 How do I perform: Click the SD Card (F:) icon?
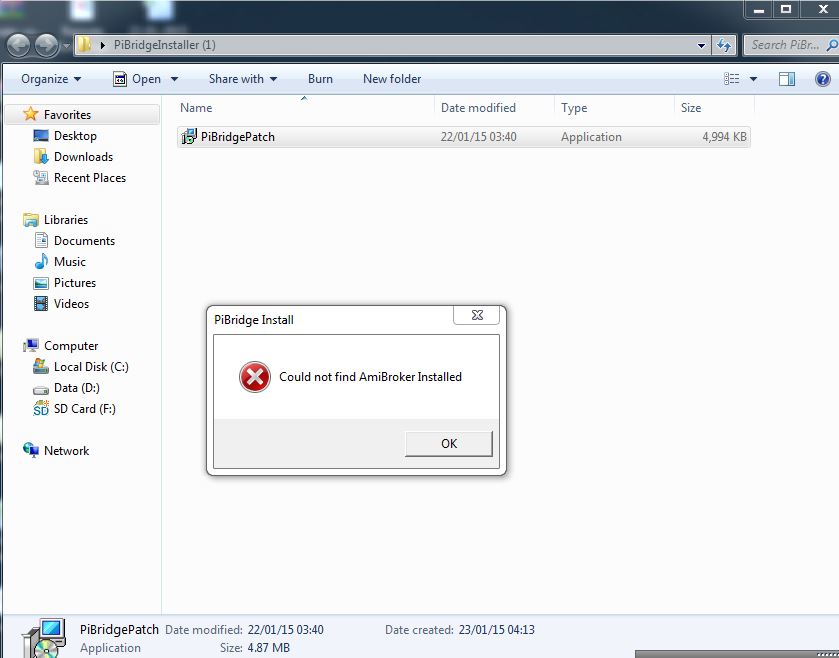click(x=41, y=408)
